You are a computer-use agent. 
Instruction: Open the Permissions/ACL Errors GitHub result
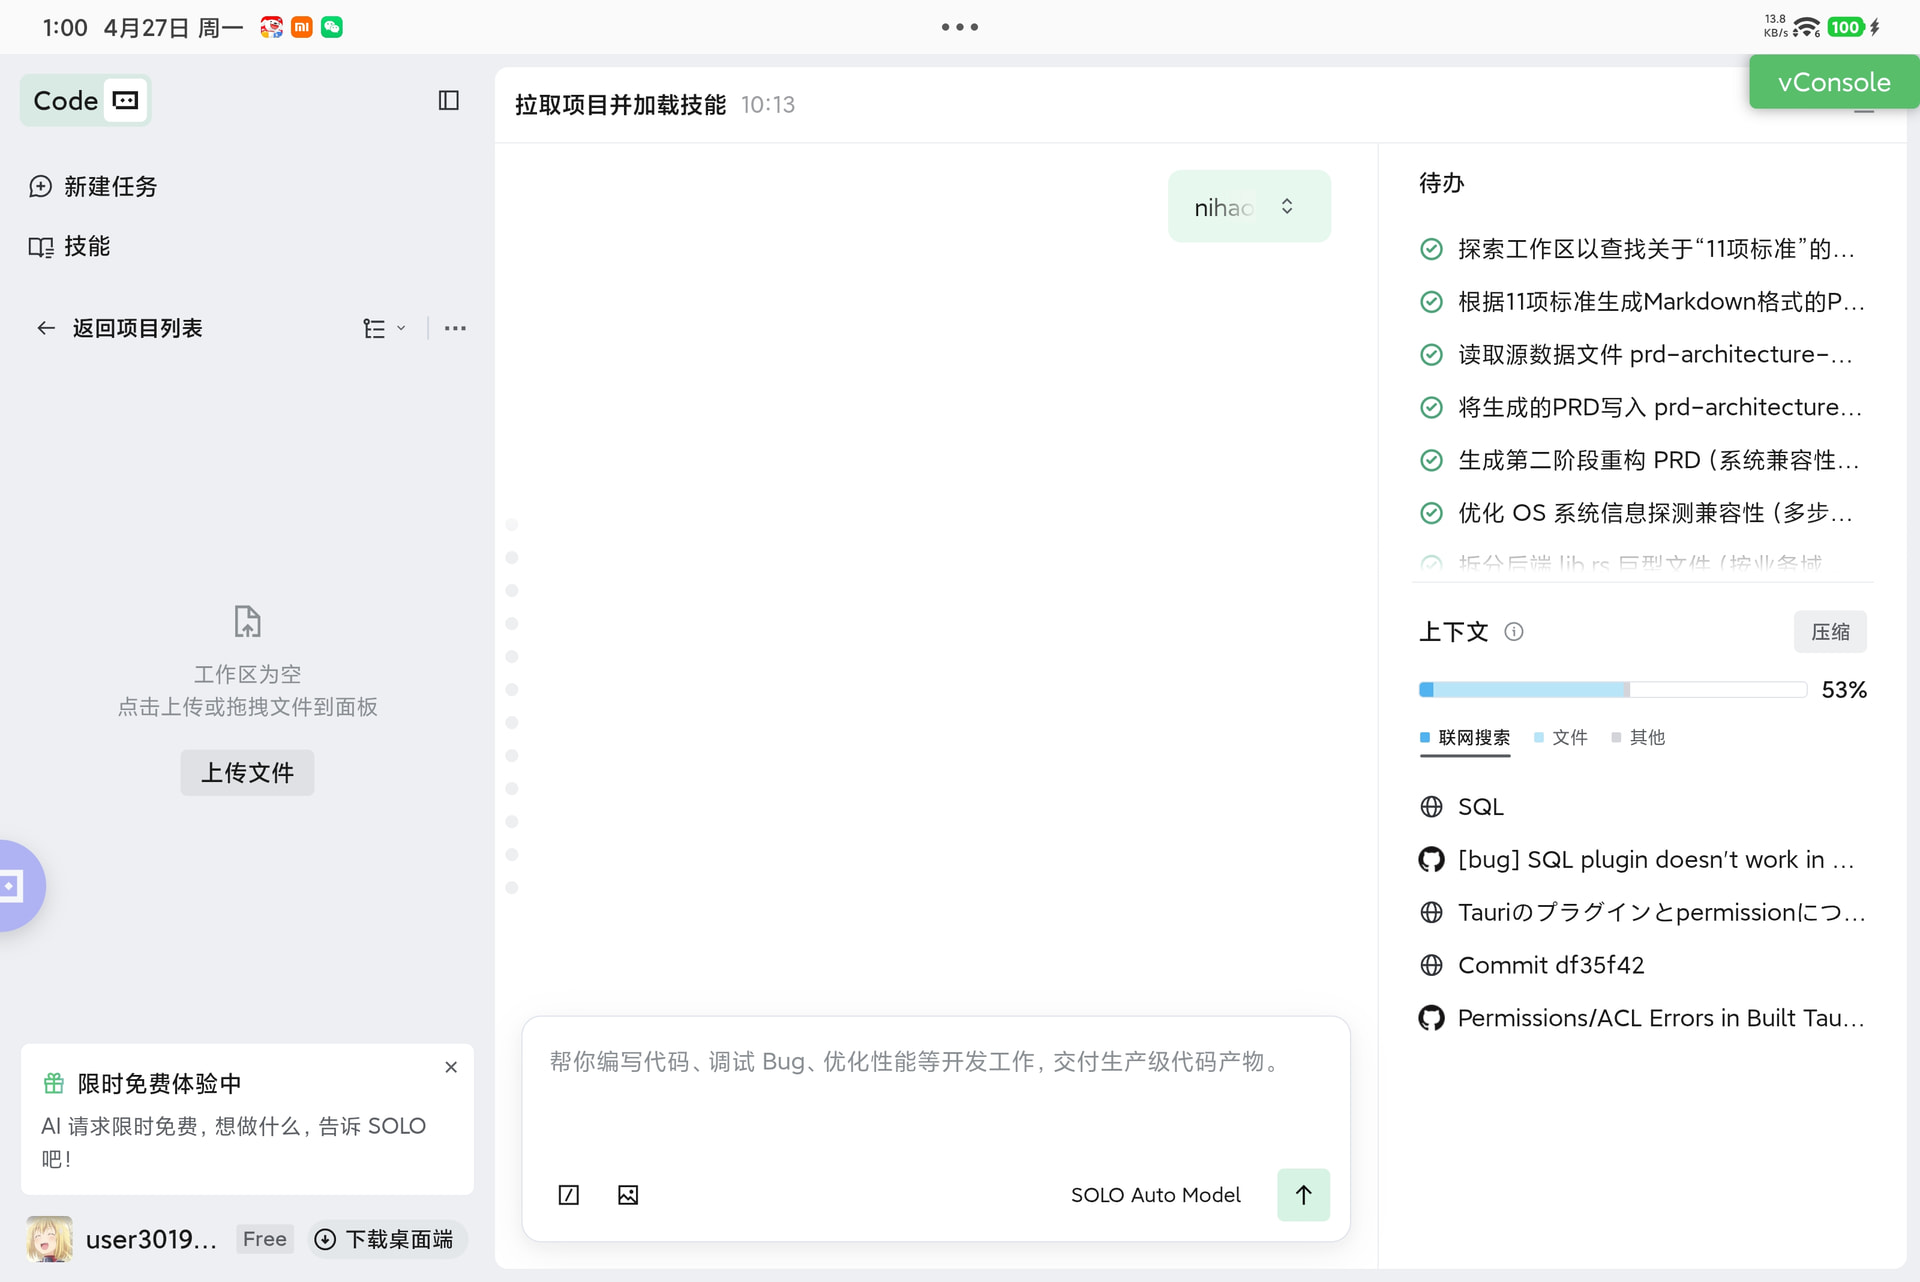(x=1642, y=1018)
